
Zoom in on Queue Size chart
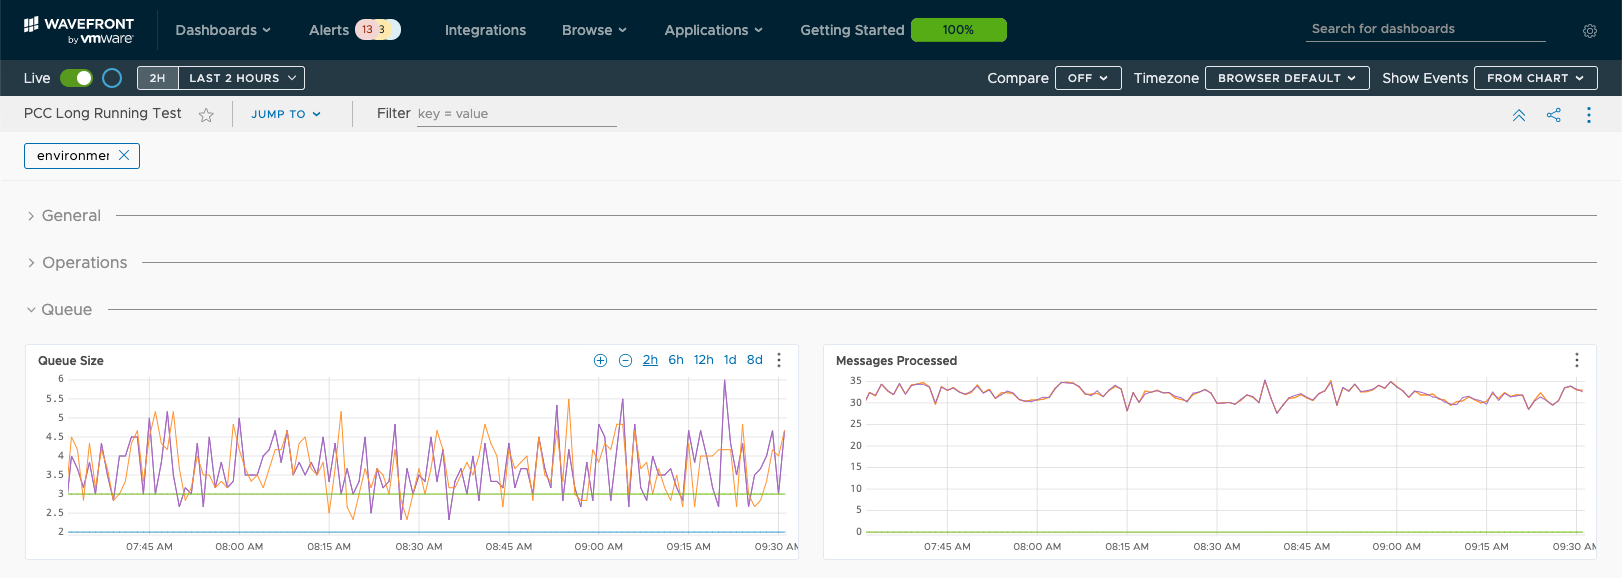(x=600, y=361)
